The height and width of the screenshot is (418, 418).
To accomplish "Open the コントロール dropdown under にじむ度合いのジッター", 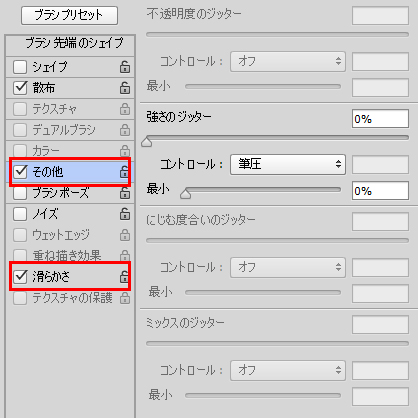I will pos(288,267).
